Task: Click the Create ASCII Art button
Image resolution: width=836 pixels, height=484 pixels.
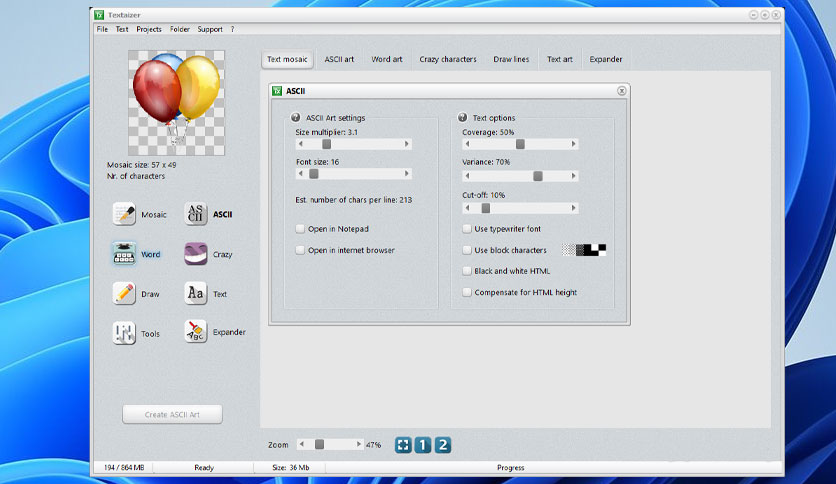Action: point(172,414)
